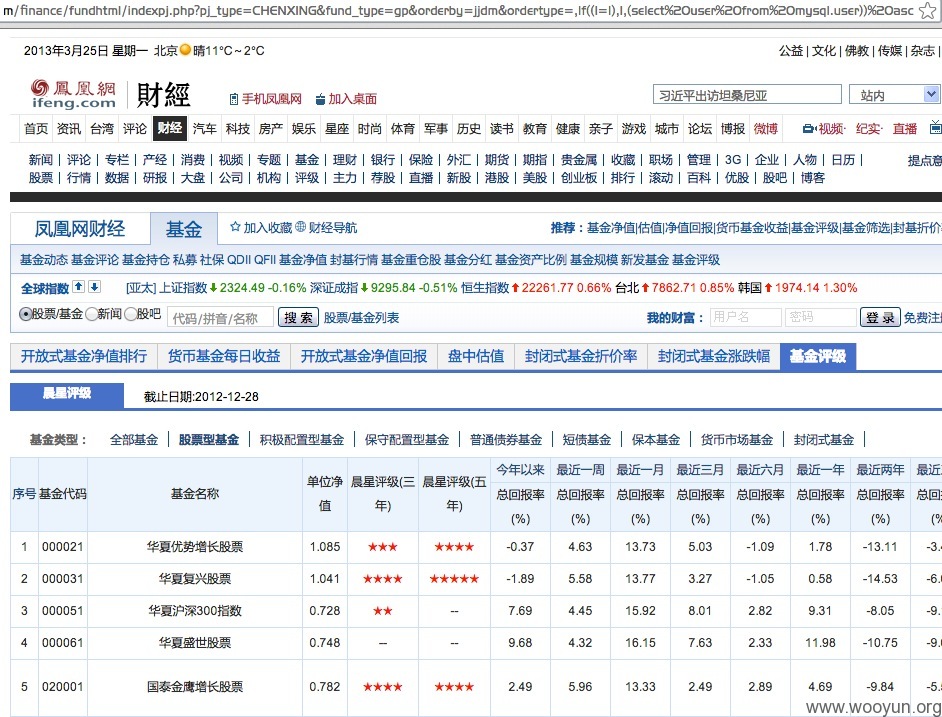
Task: Open the 贵金属 sub-navigation link
Action: tap(579, 160)
